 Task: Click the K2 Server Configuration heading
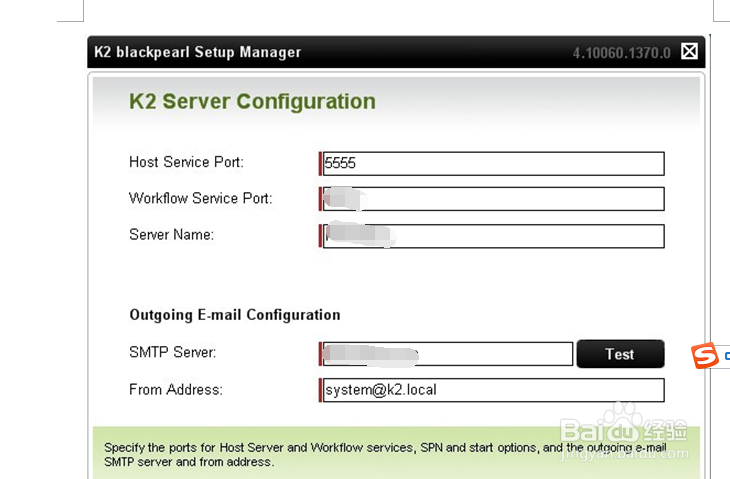[x=252, y=101]
